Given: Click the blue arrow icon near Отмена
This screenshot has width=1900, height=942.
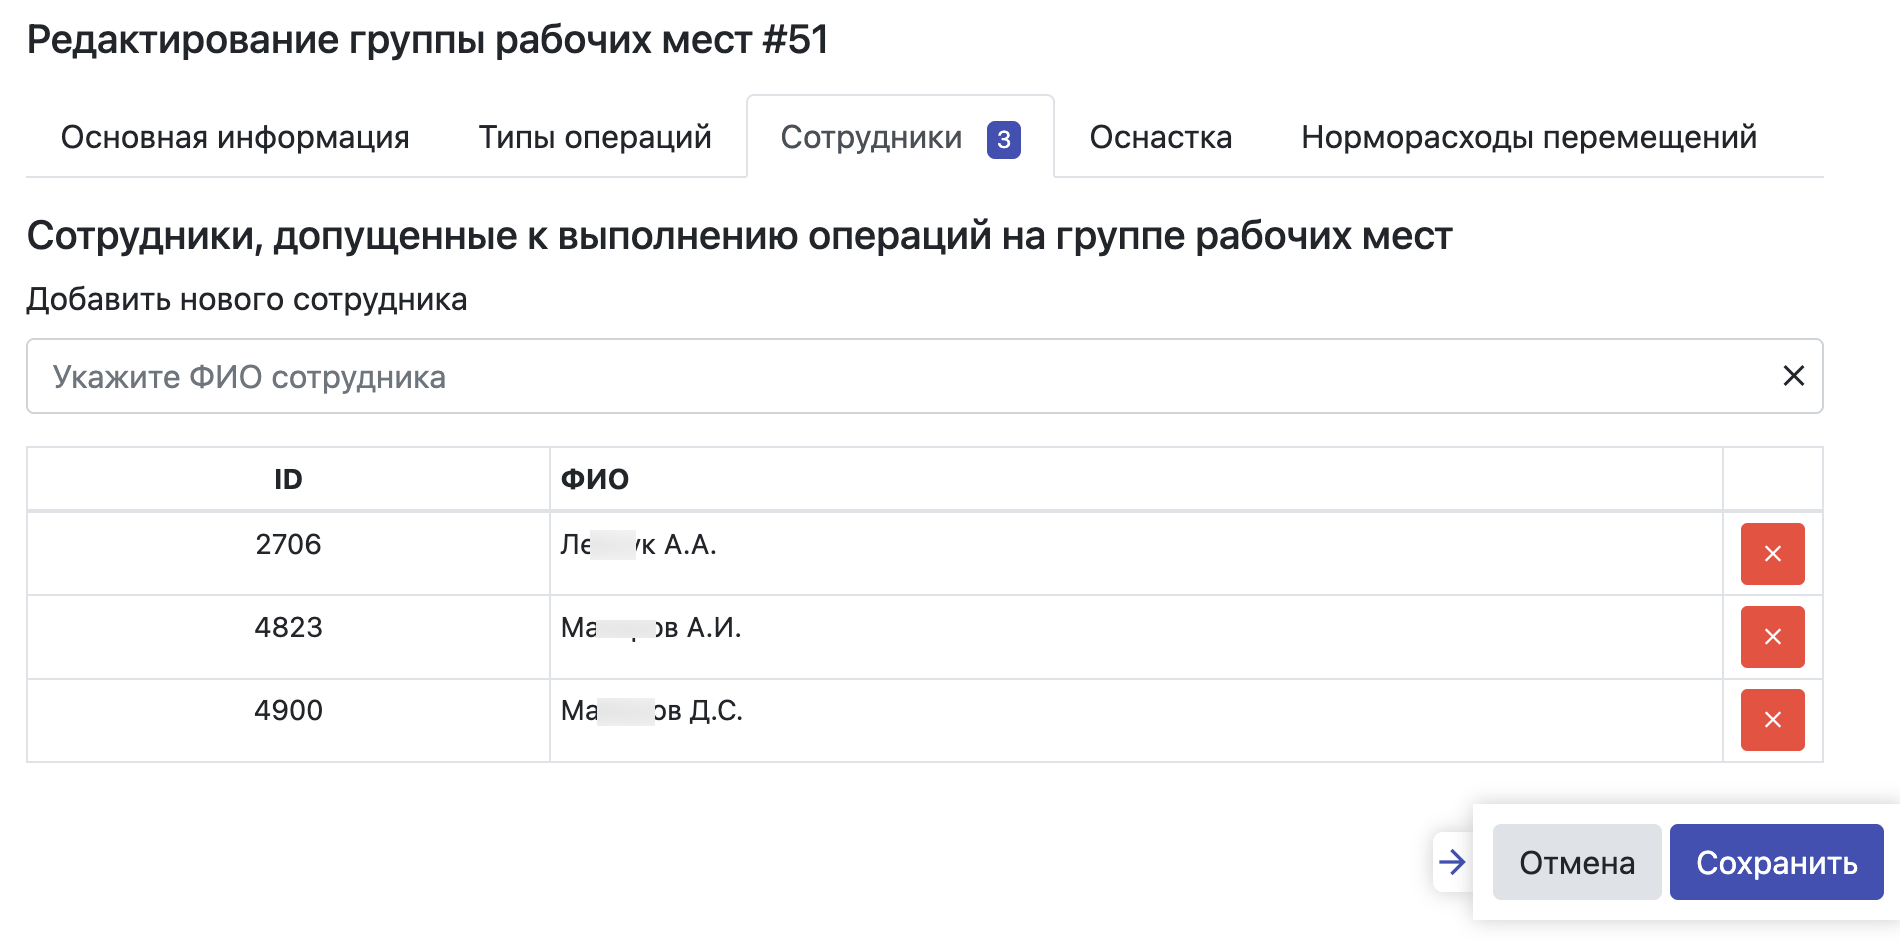Looking at the screenshot, I should pyautogui.click(x=1452, y=862).
